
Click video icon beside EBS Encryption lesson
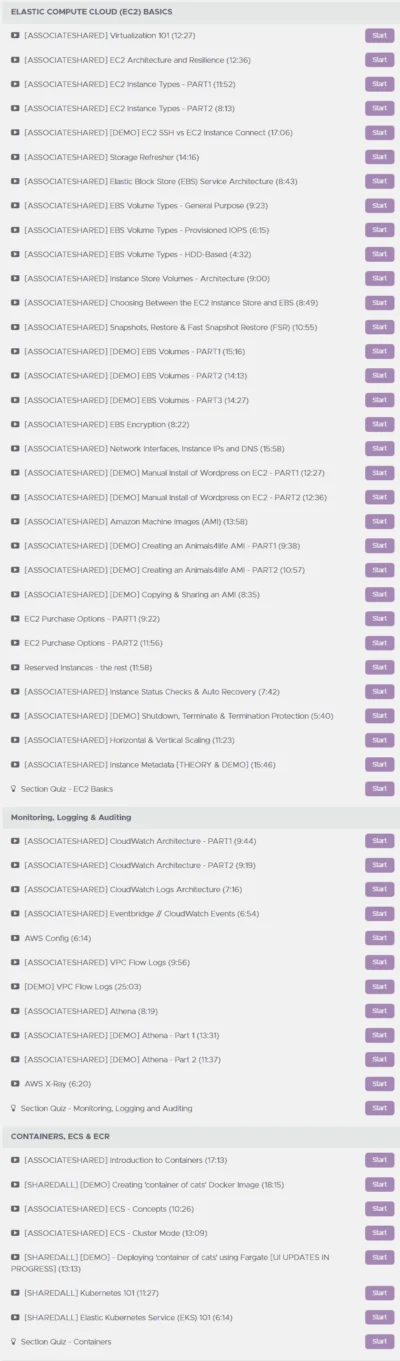(15, 424)
